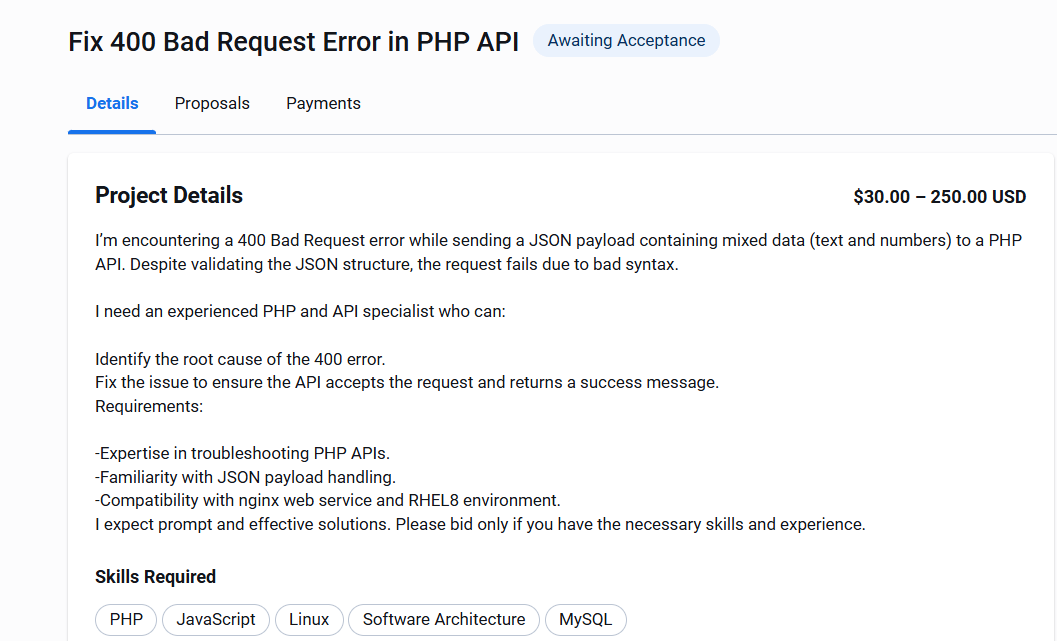Screen dimensions: 1057x641
Task: Switch to the Proposals tab
Action: (x=212, y=104)
